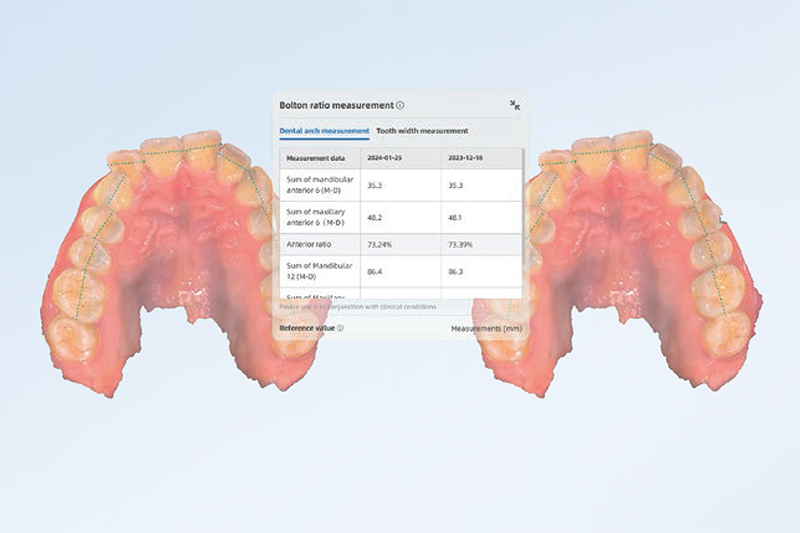
Task: Click info icon beside Bolton ratio measurement
Action: pyautogui.click(x=400, y=105)
